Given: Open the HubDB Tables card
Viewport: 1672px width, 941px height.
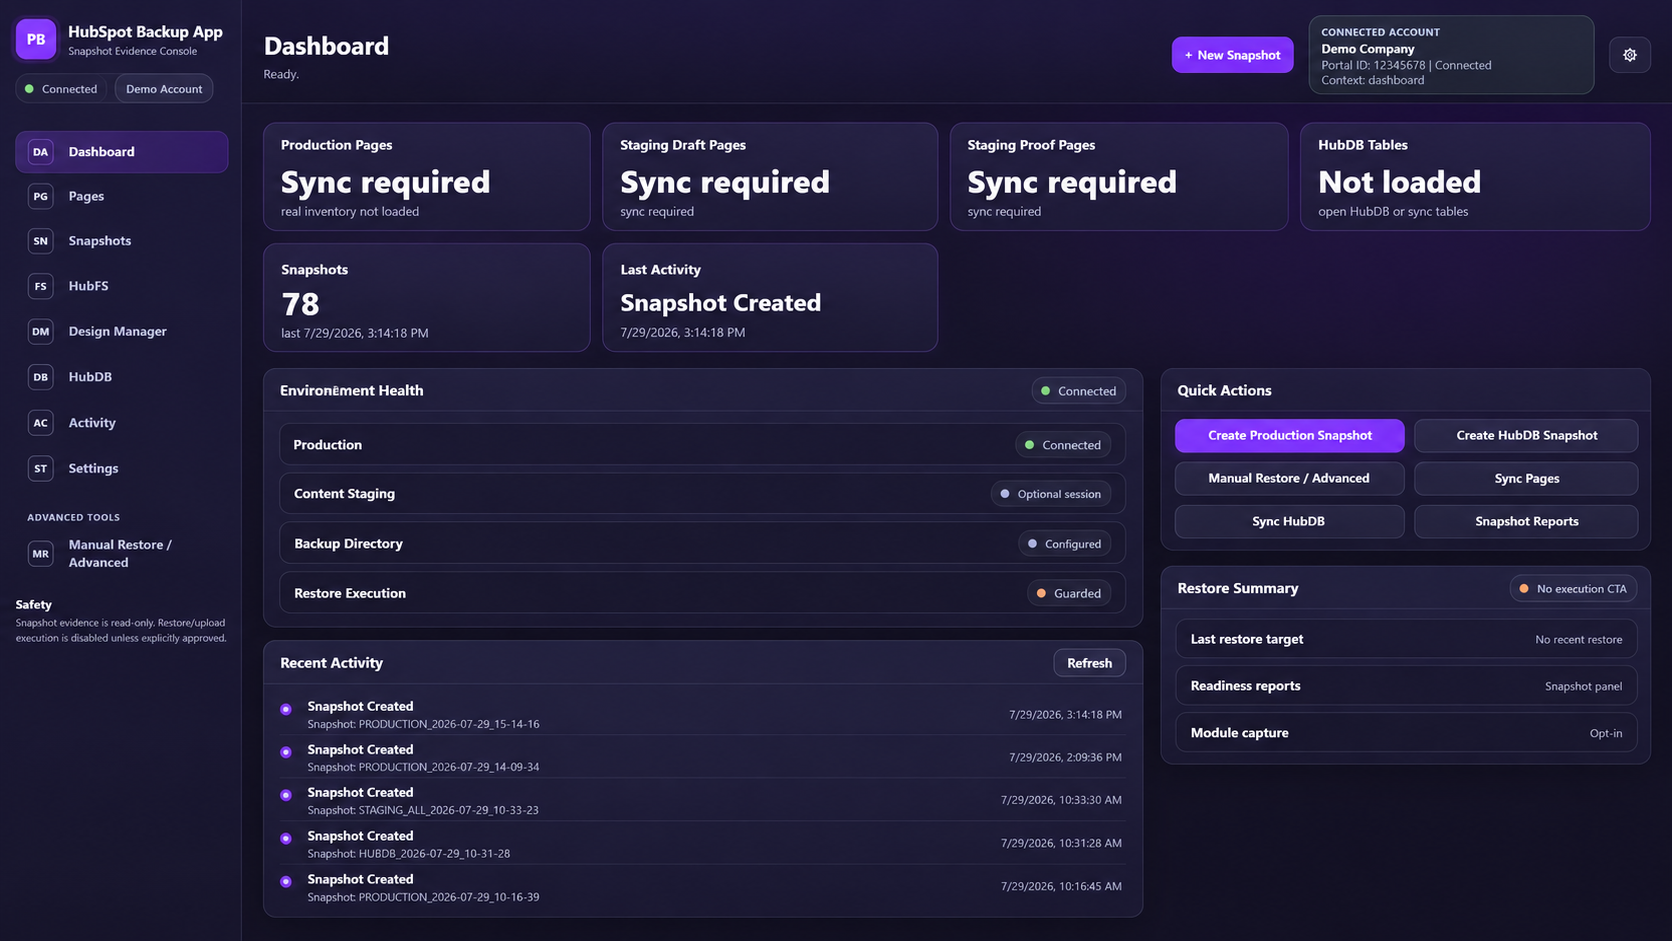Looking at the screenshot, I should (1475, 177).
